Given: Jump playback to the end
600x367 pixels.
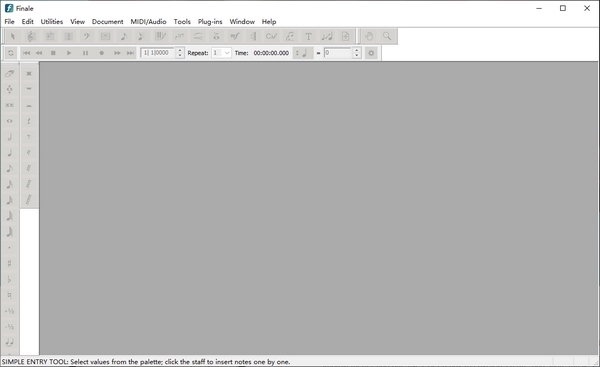Looking at the screenshot, I should (130, 53).
